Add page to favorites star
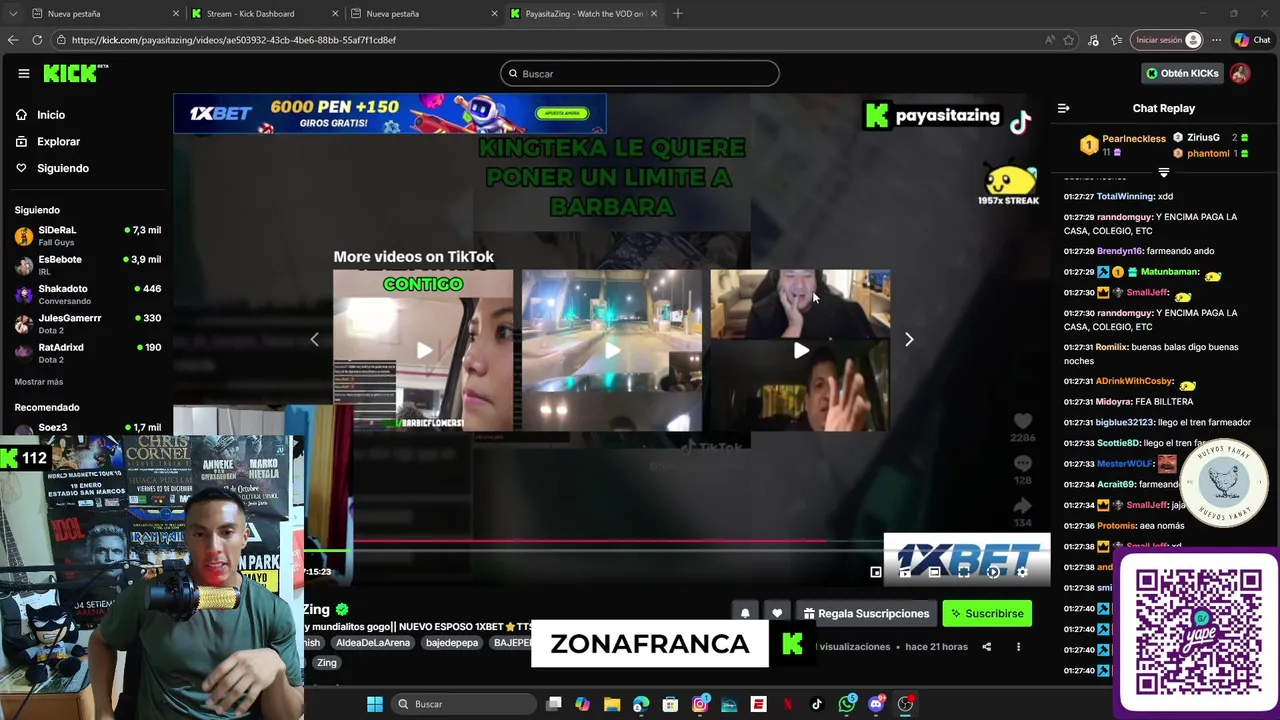The image size is (1280, 720). 1069,40
